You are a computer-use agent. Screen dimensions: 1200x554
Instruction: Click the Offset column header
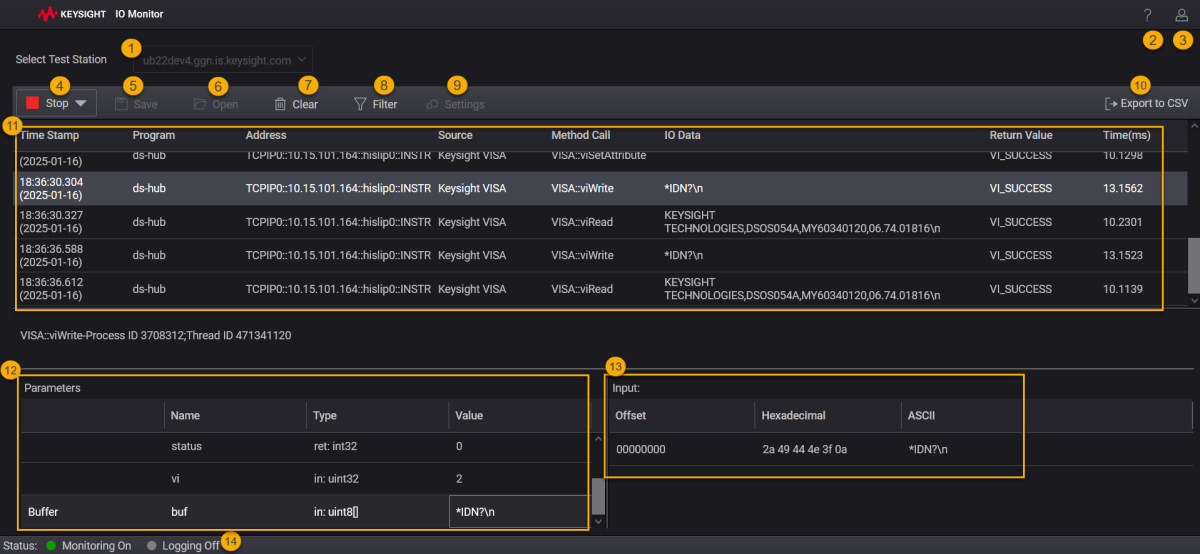[x=630, y=415]
